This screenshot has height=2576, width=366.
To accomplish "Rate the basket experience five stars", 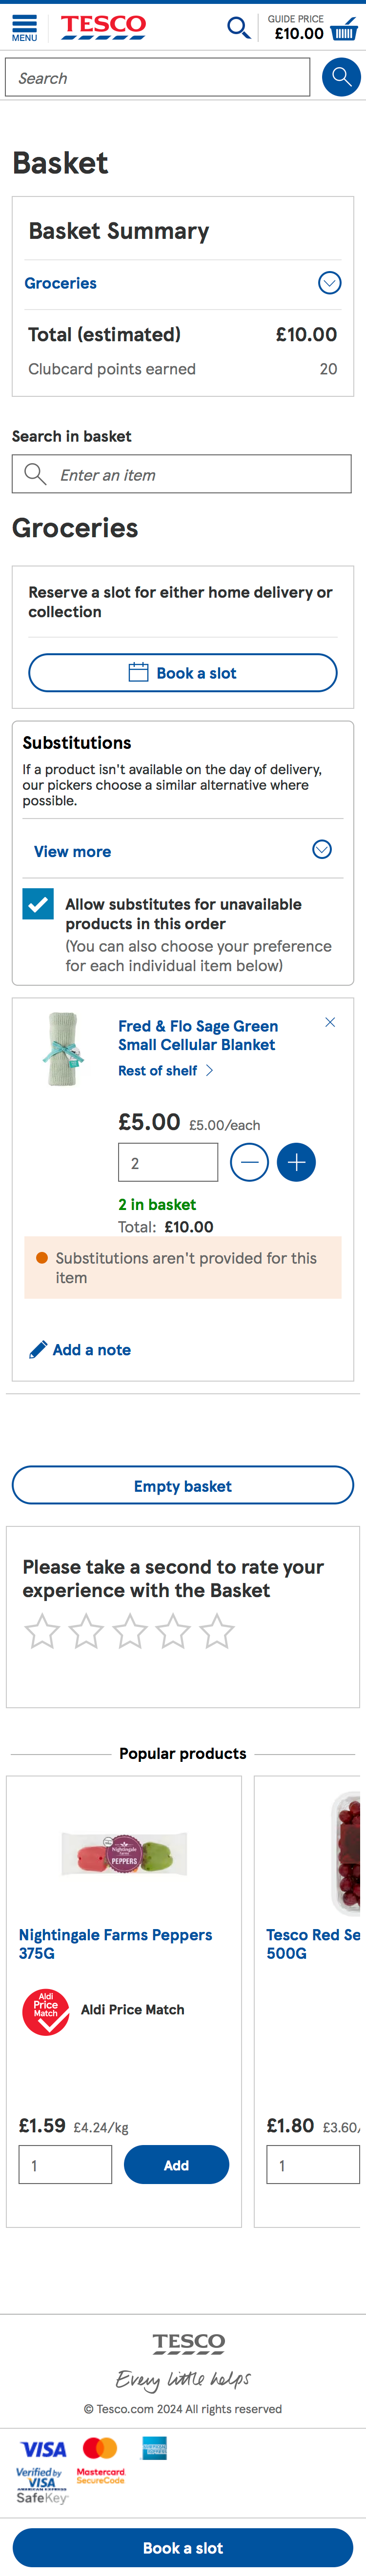I will [217, 1632].
